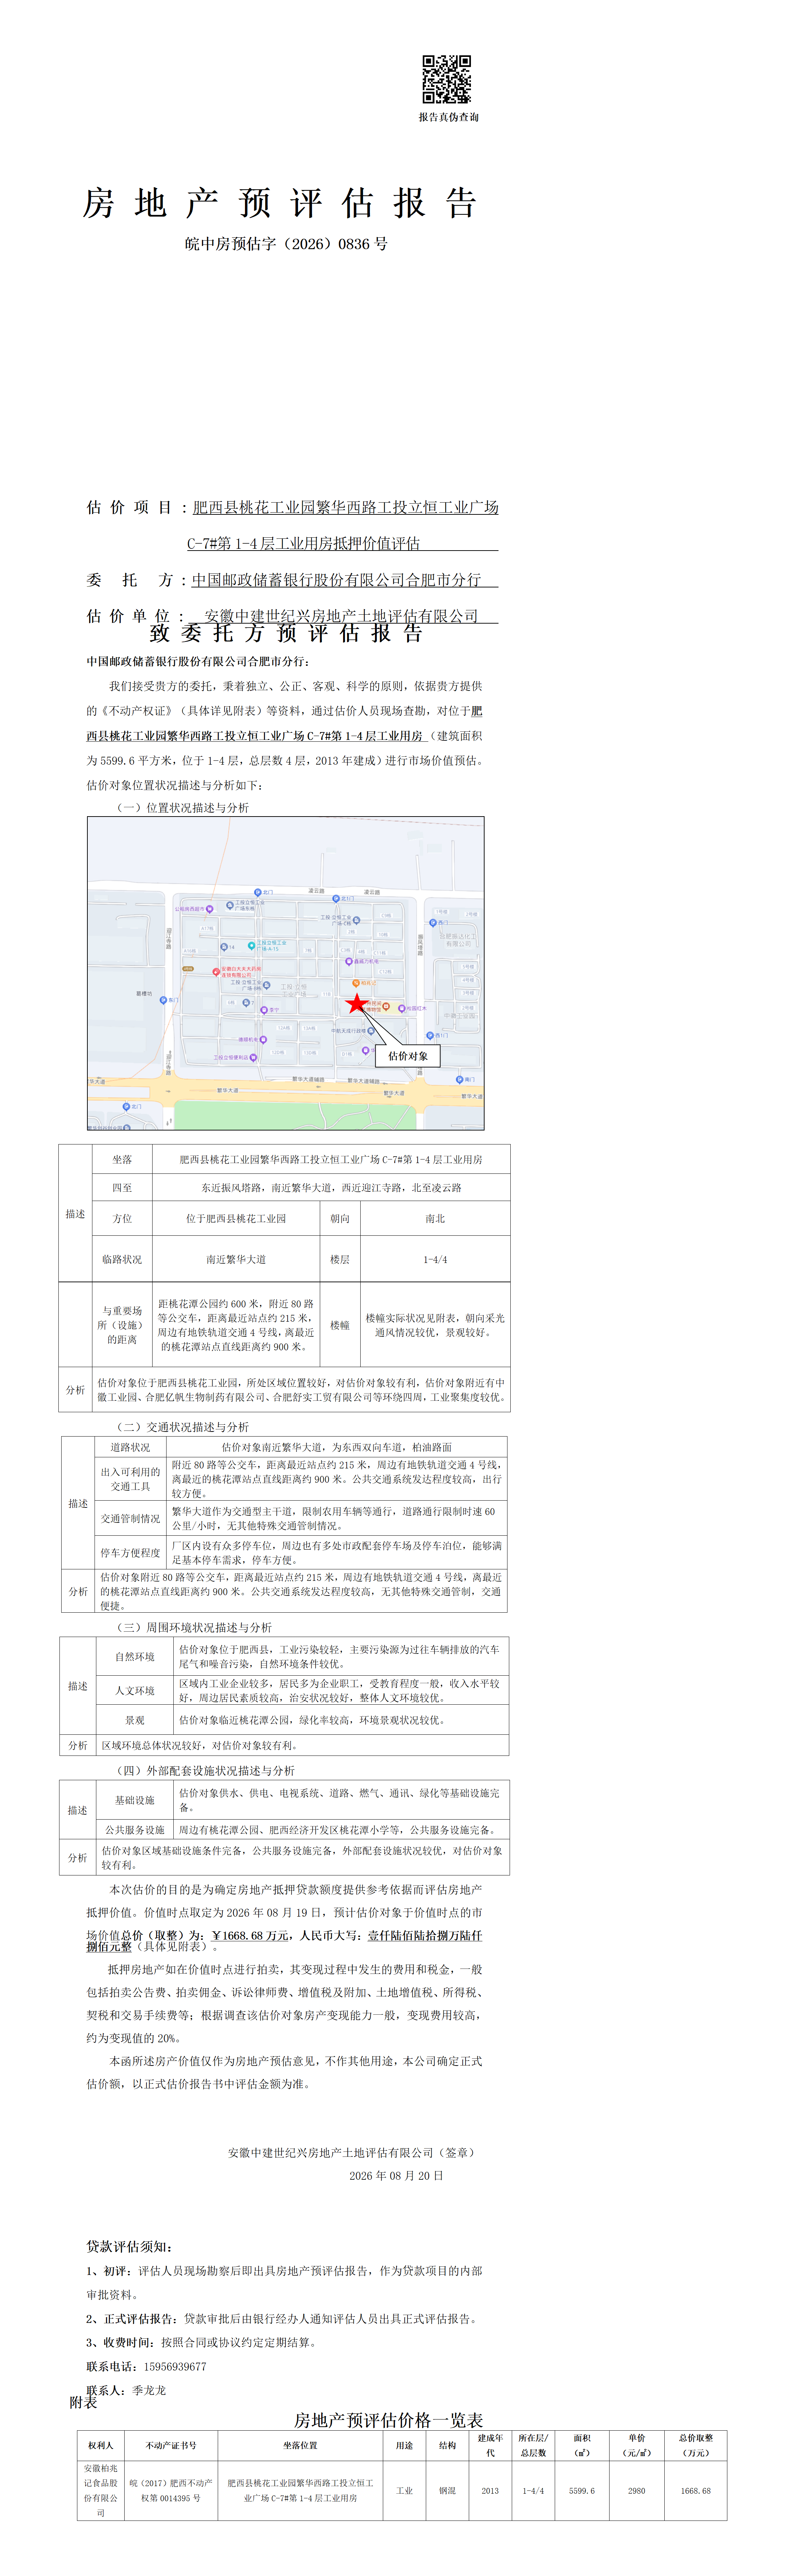Click the 道路状况 table cell
This screenshot has width=804, height=2576.
point(130,1447)
